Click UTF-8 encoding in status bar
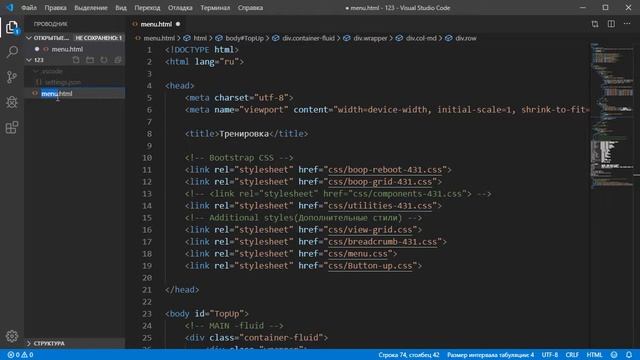Viewport: 640px width, 360px height. tap(549, 355)
